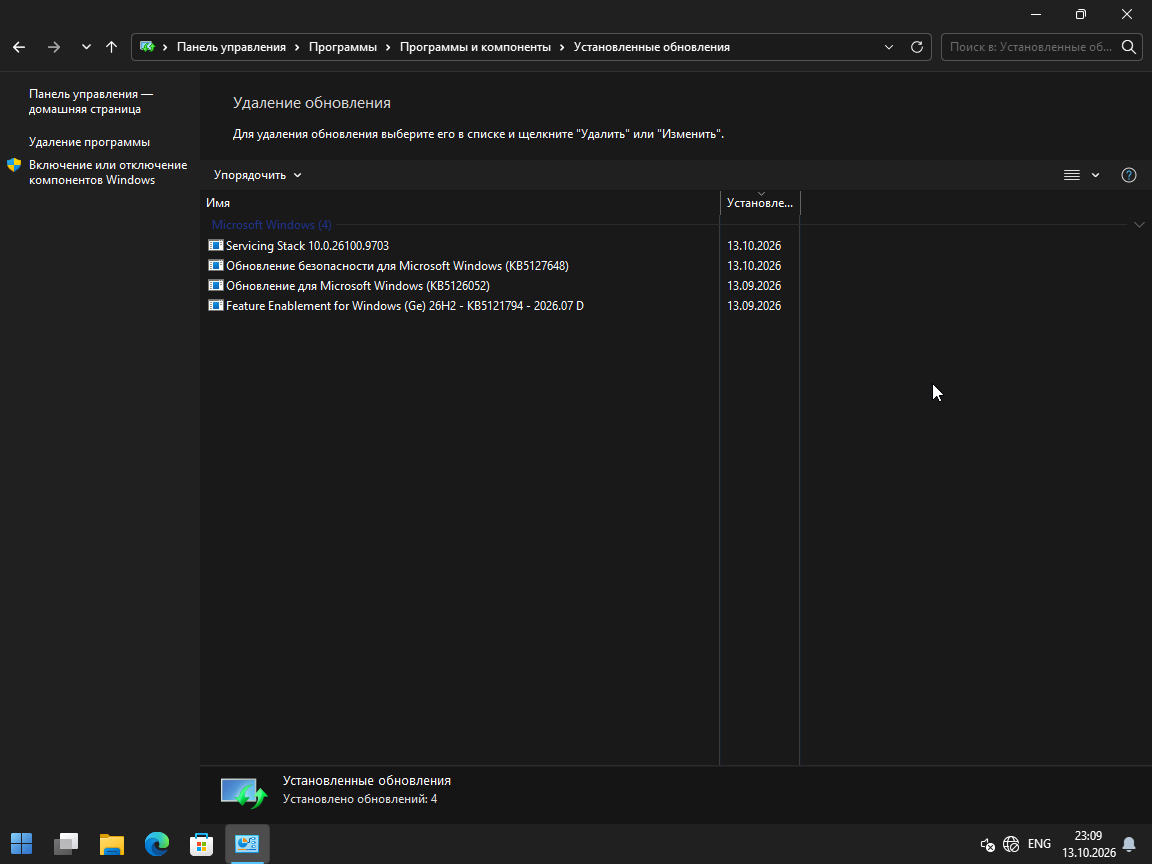Viewport: 1152px width, 864px height.
Task: Click the icon of Servicing Stack update
Action: 215,245
